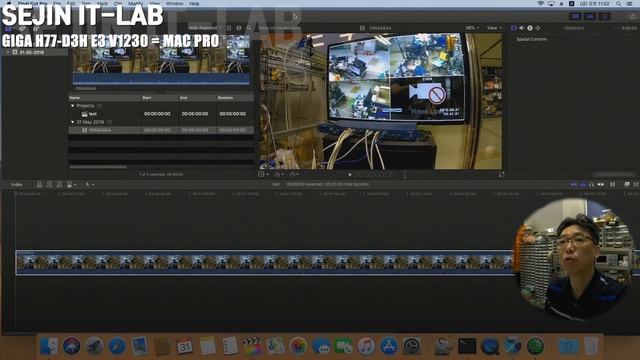Click the browser list horizontal scrollbar
This screenshot has width=640, height=360.
(98, 167)
